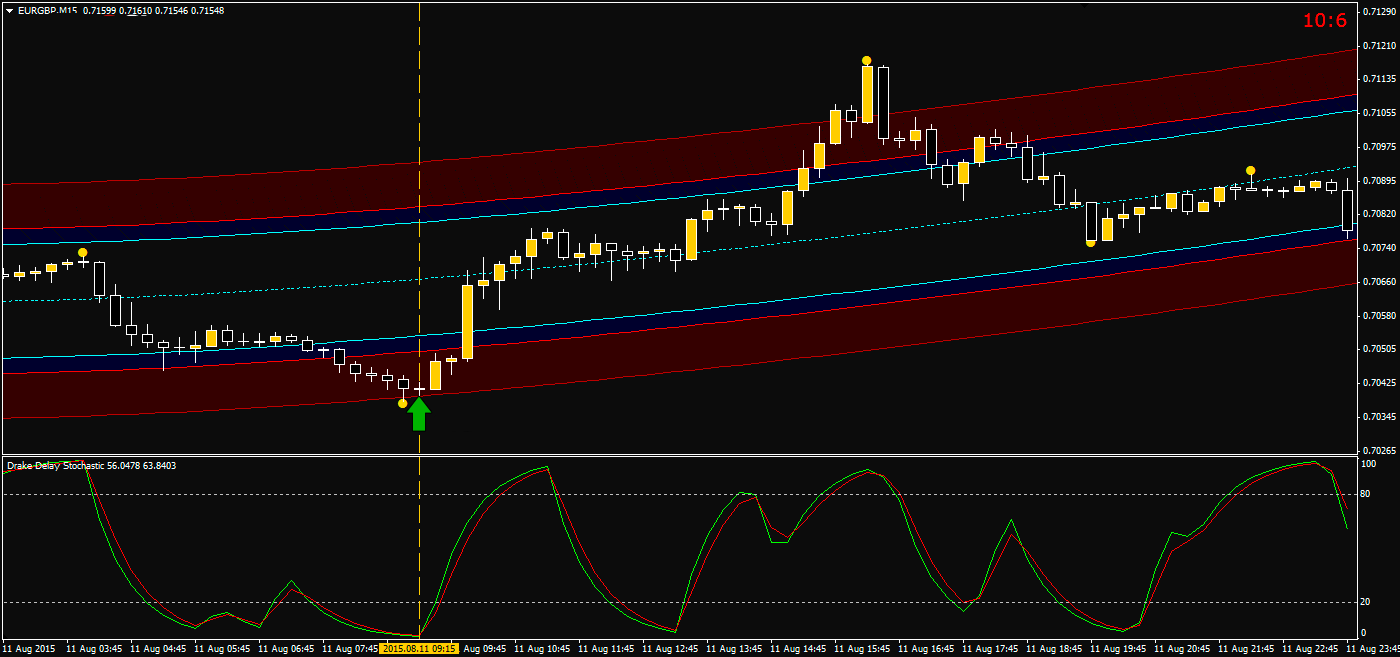Click the yellow dot near the 0.70895 level
Screen dimensions: 1400x657
click(x=1249, y=172)
